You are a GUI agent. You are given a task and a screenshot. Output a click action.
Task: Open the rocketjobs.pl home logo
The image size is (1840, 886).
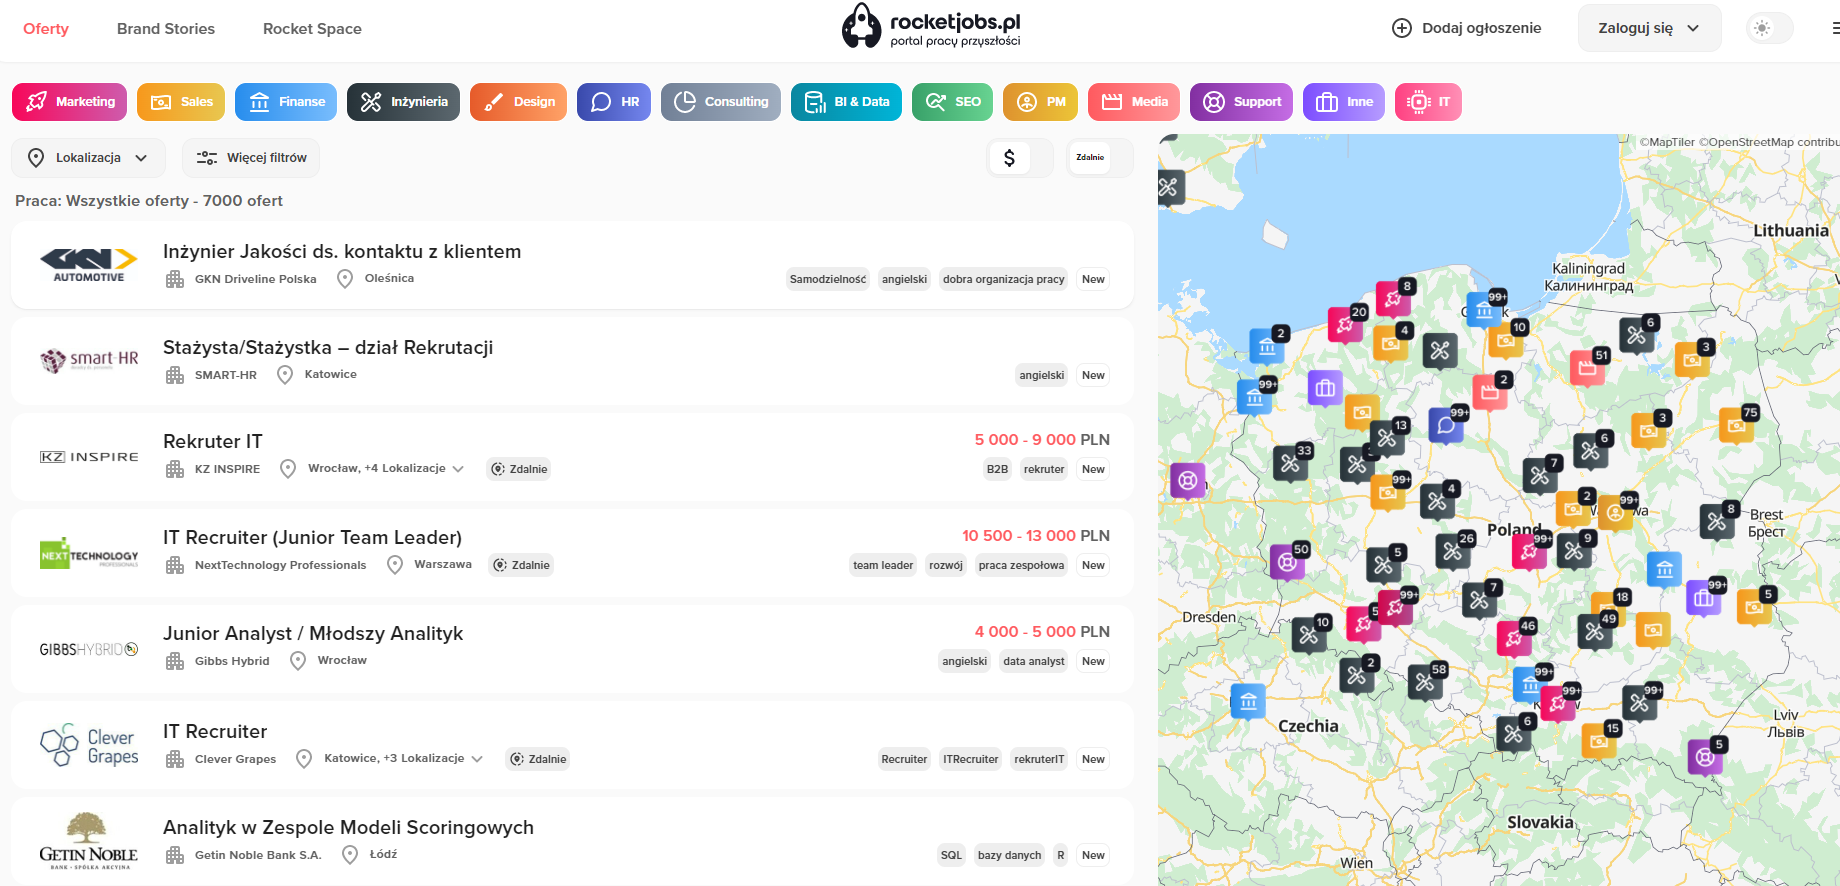(931, 27)
